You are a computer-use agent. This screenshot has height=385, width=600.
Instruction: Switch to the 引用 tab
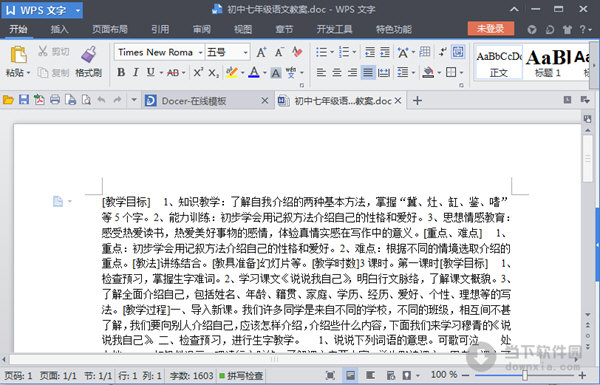[160, 29]
